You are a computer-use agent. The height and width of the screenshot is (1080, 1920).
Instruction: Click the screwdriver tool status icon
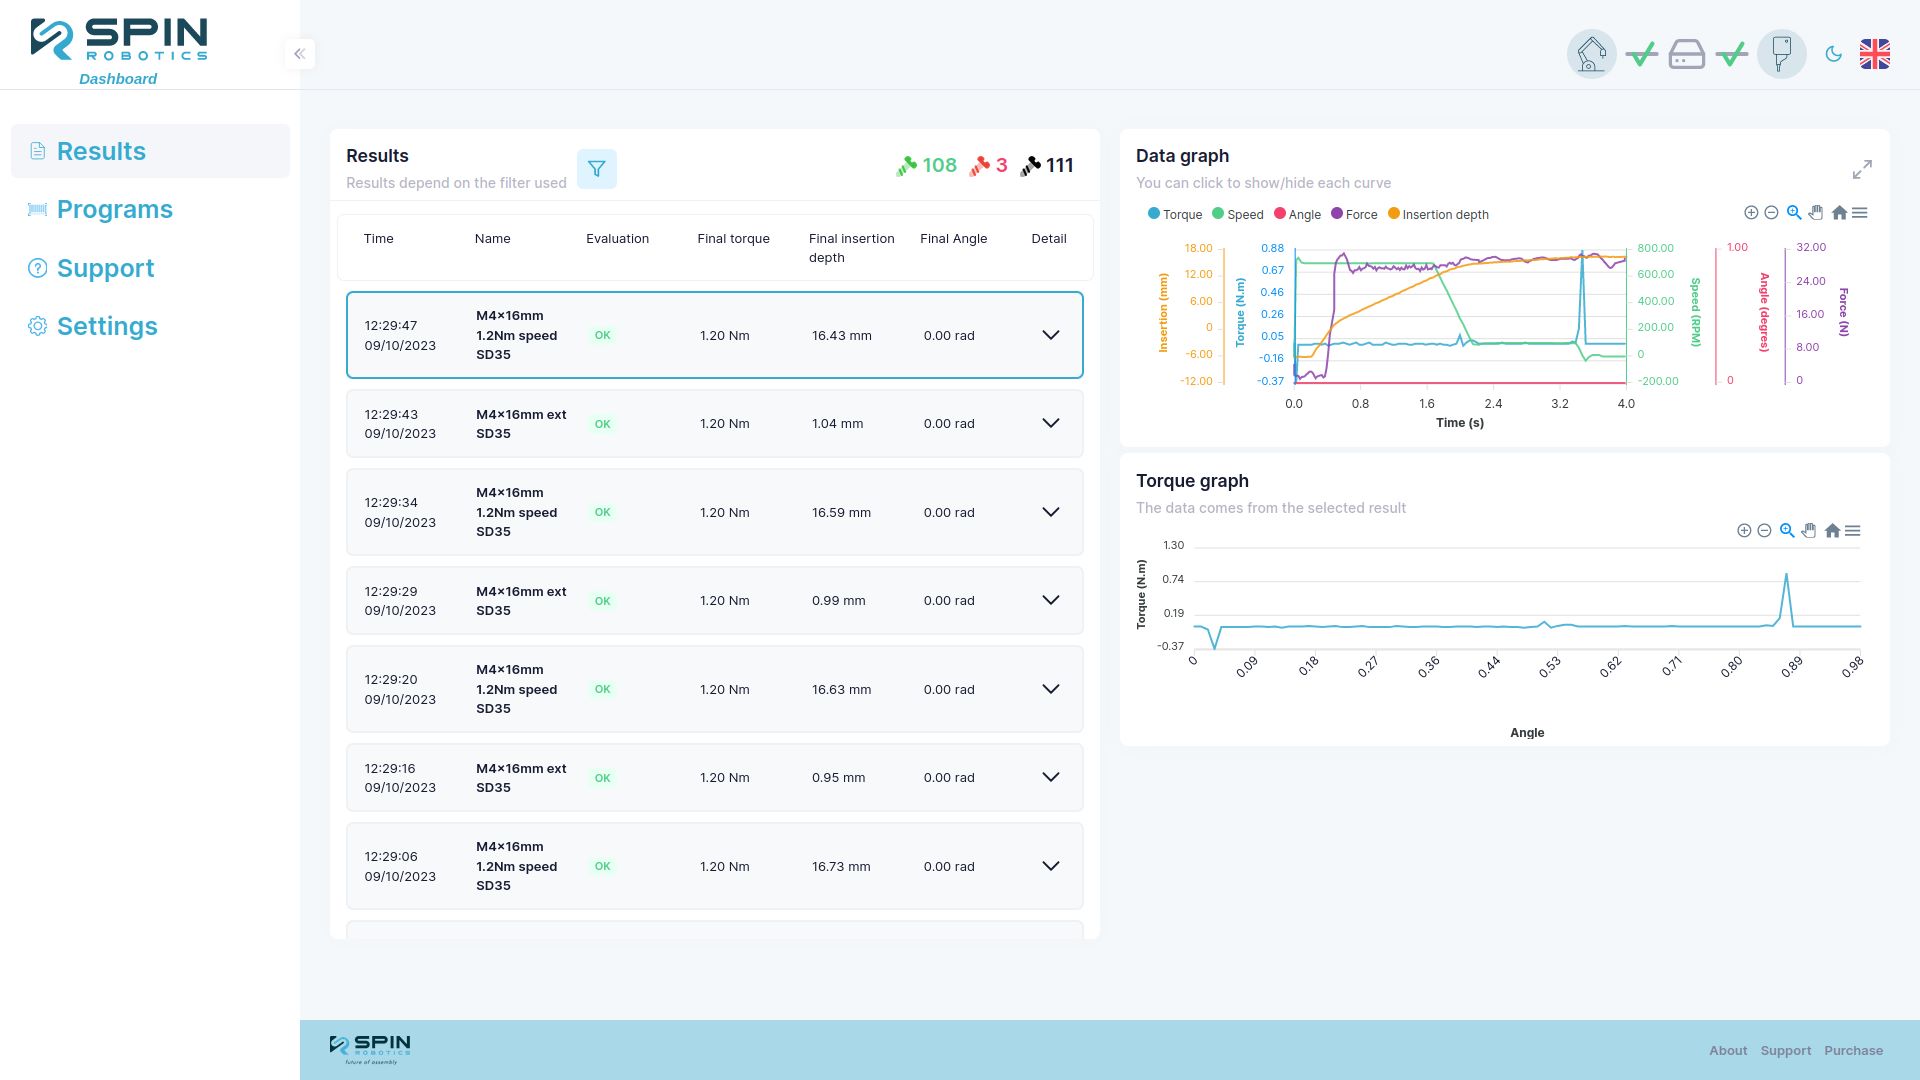(1781, 54)
